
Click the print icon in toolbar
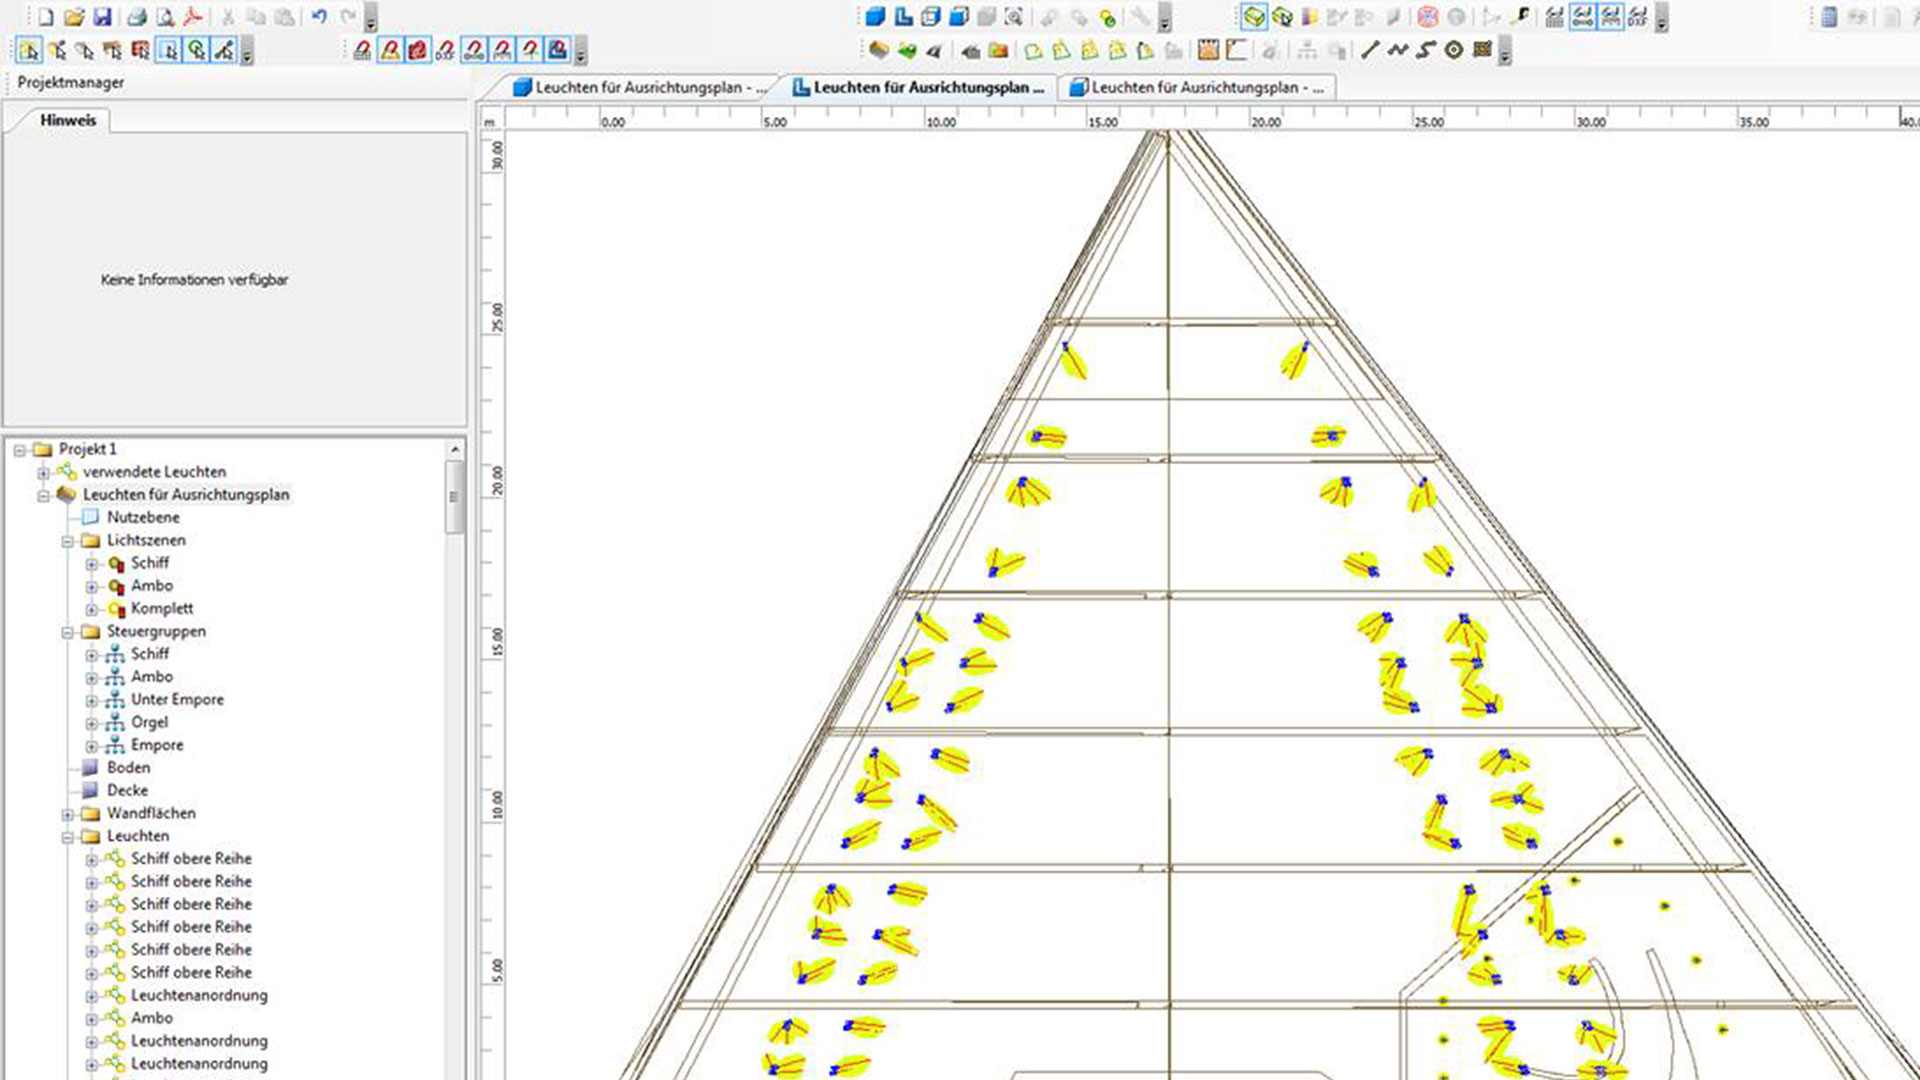click(137, 17)
